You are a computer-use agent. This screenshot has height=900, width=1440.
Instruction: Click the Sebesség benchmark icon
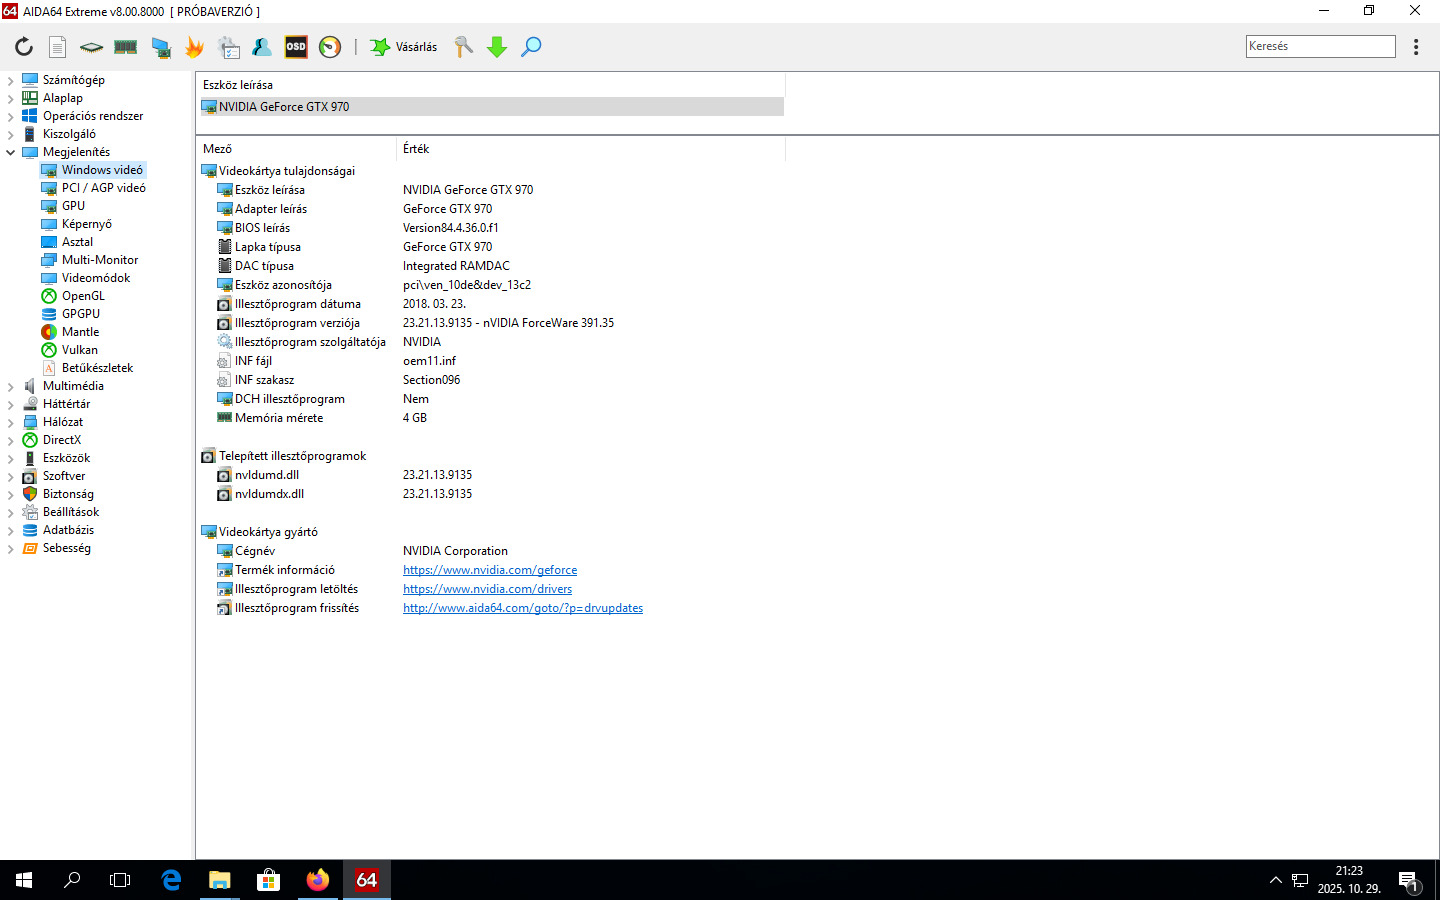point(30,548)
